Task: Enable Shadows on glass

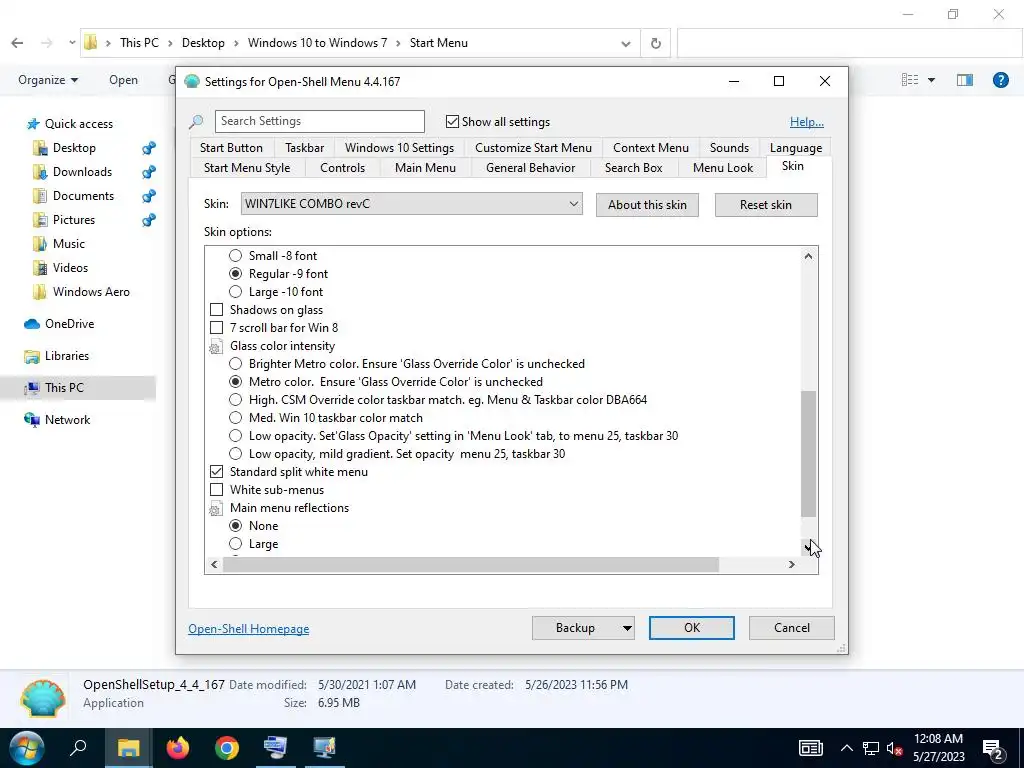Action: click(216, 310)
